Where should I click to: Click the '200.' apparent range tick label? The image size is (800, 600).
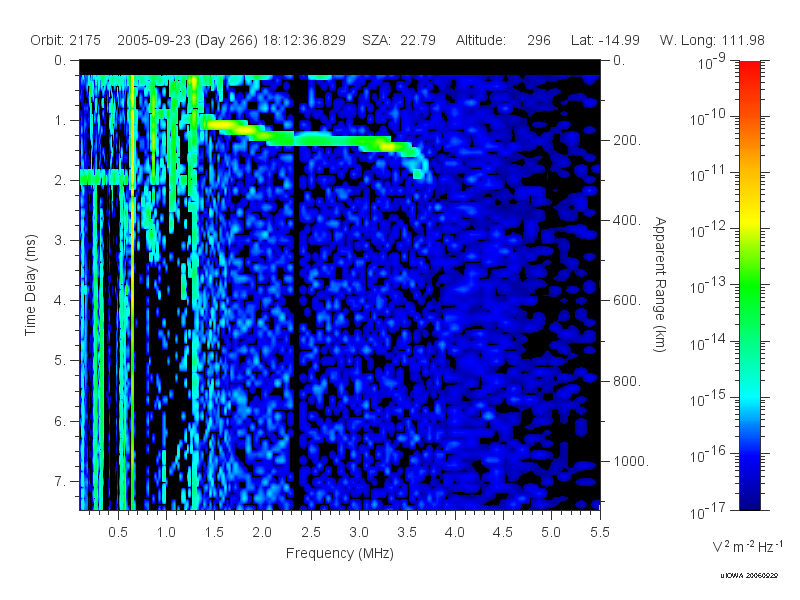pos(627,140)
